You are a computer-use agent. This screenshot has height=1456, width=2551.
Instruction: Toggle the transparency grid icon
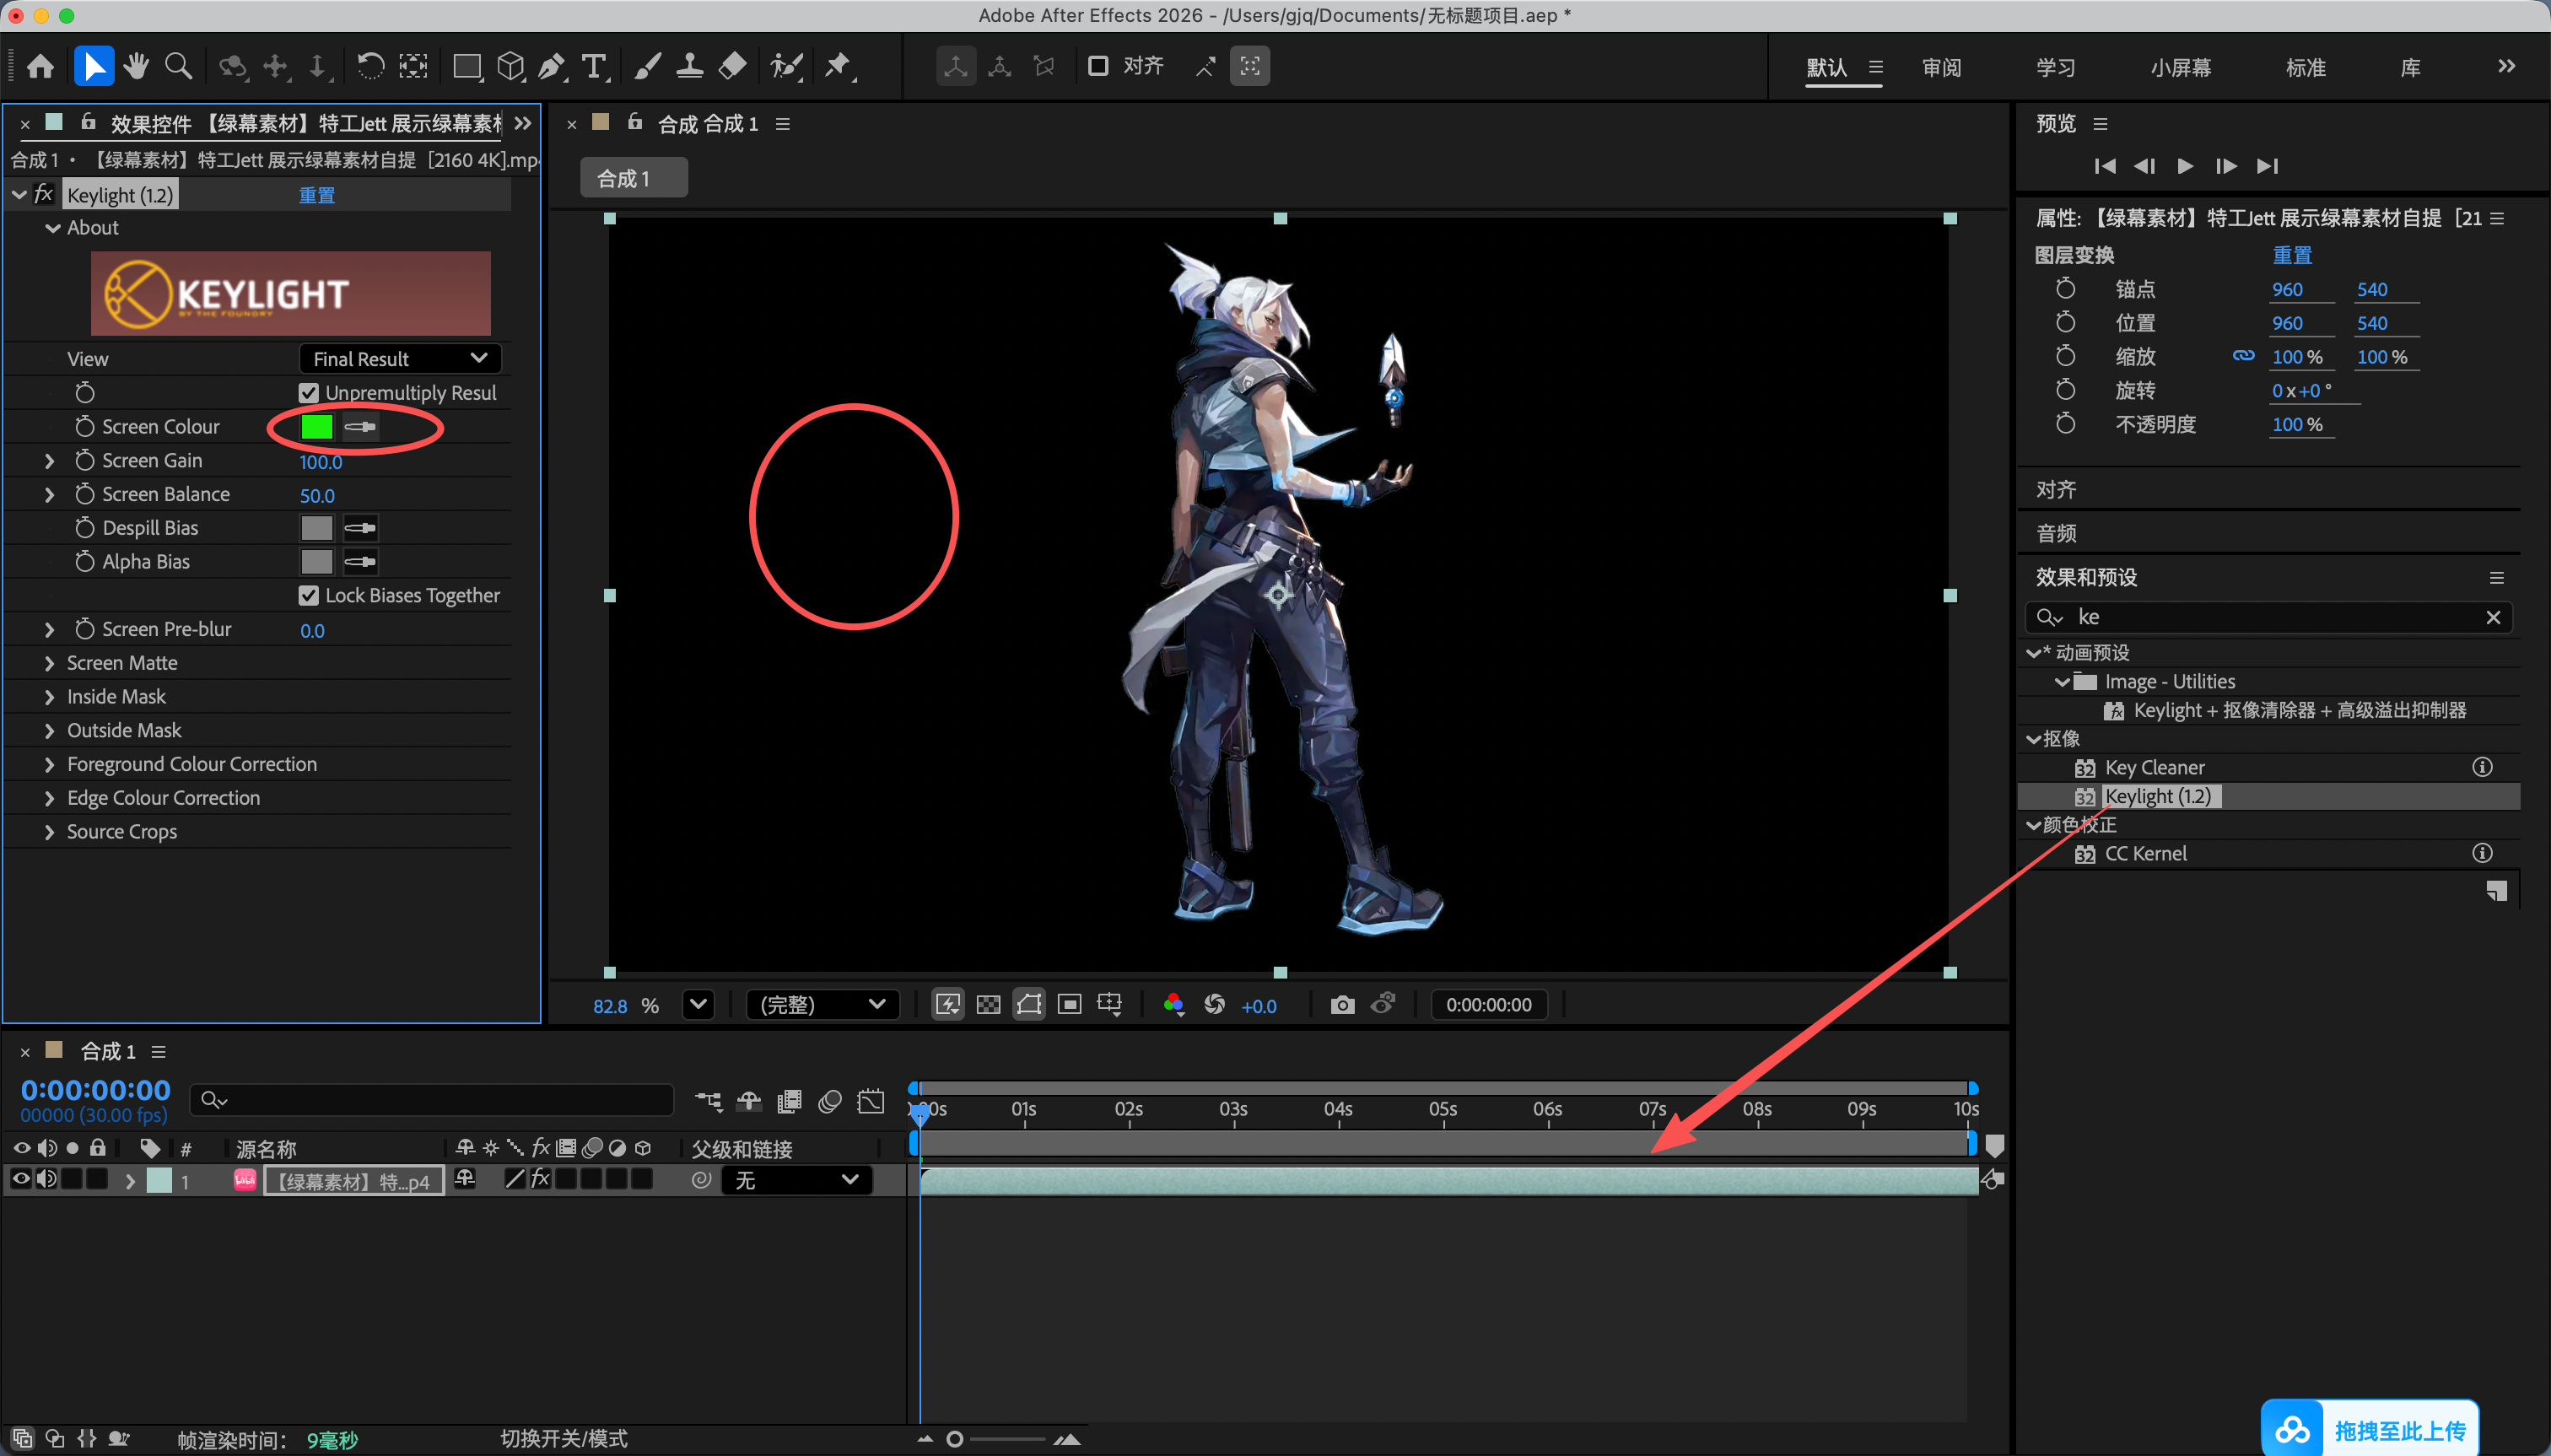point(988,1005)
